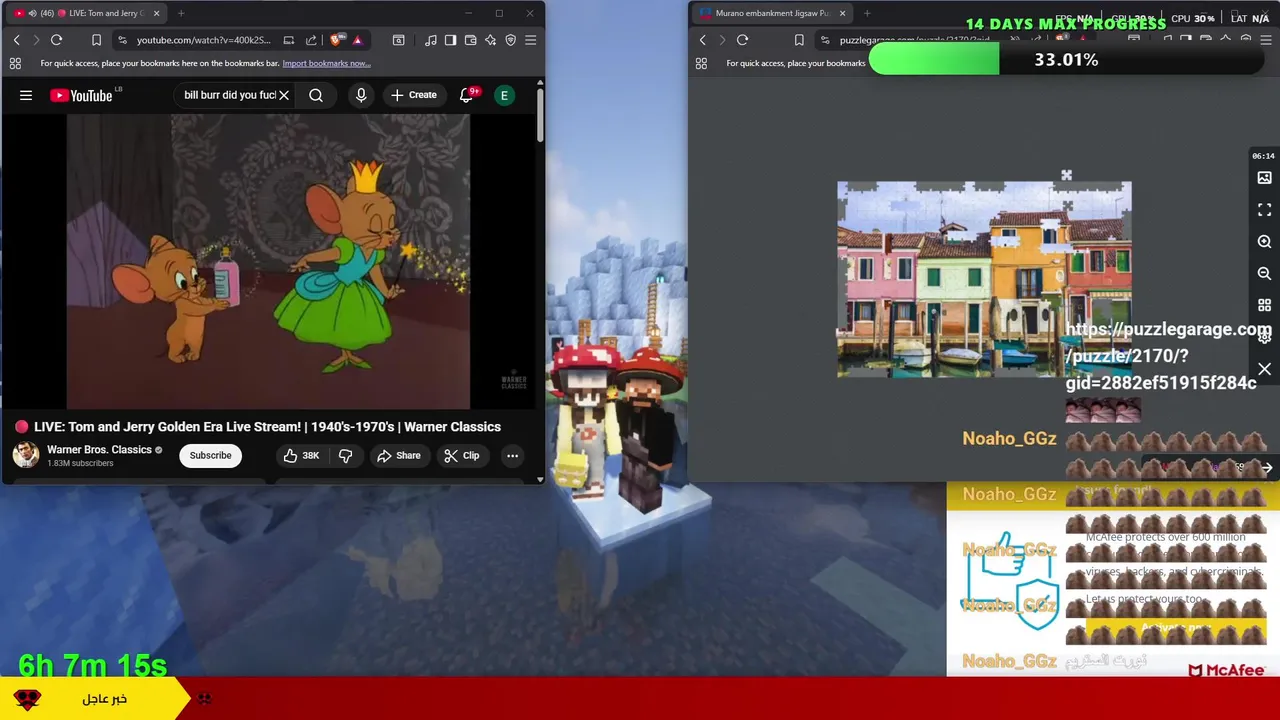Open YouTube notifications bell
The image size is (1280, 720).
coord(467,95)
